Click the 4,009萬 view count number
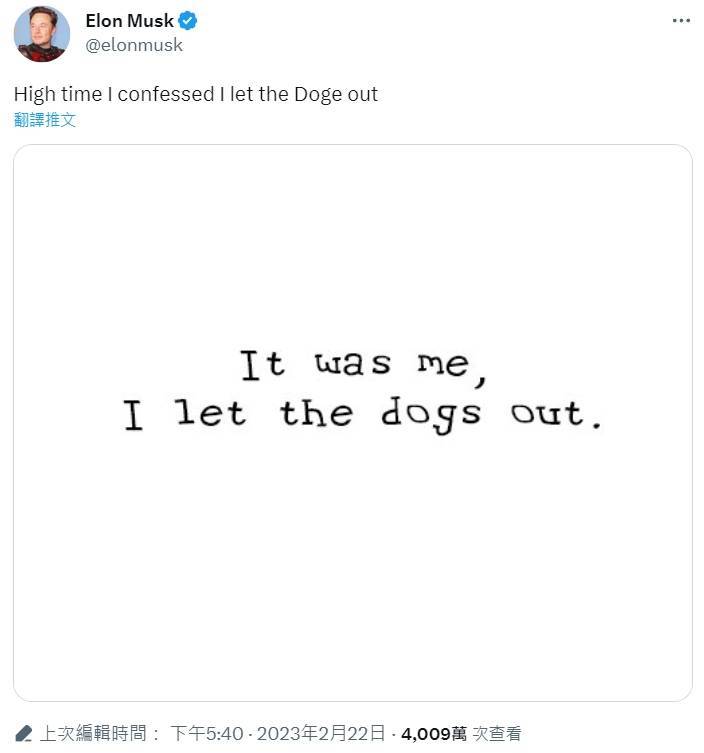The width and height of the screenshot is (704, 753). pos(434,734)
